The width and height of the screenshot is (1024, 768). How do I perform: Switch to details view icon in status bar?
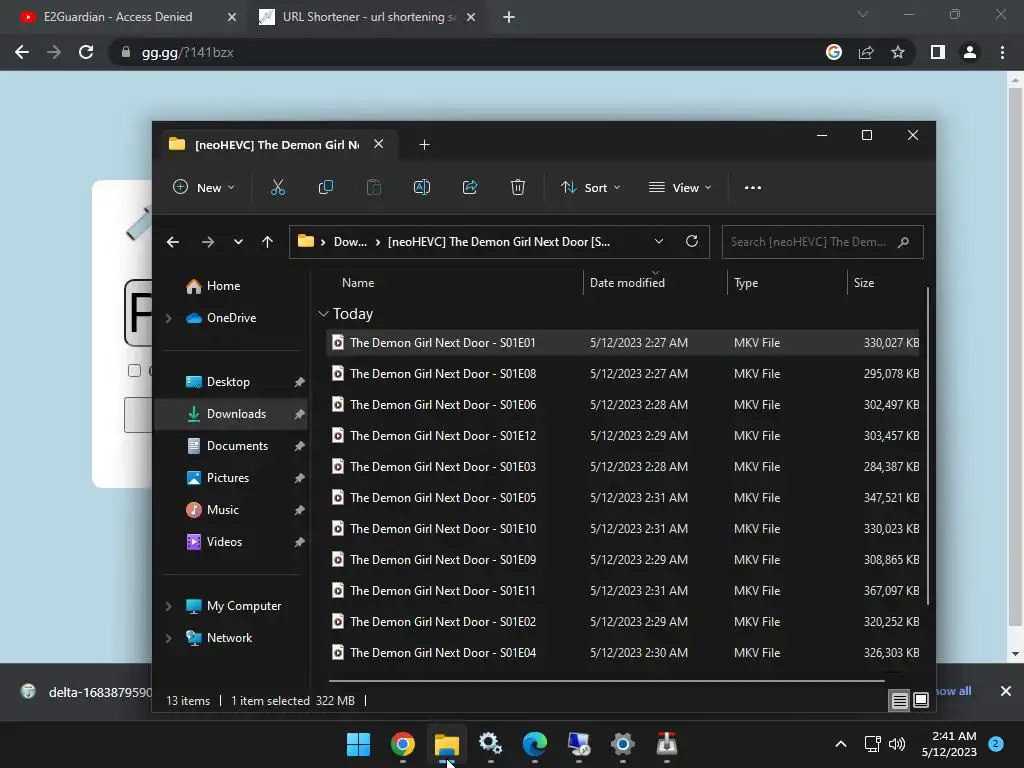coord(899,701)
